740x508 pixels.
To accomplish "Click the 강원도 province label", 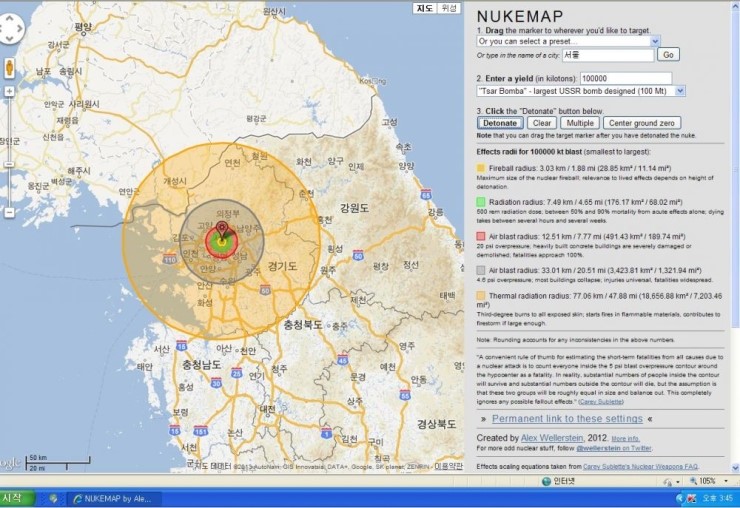I will (x=354, y=208).
